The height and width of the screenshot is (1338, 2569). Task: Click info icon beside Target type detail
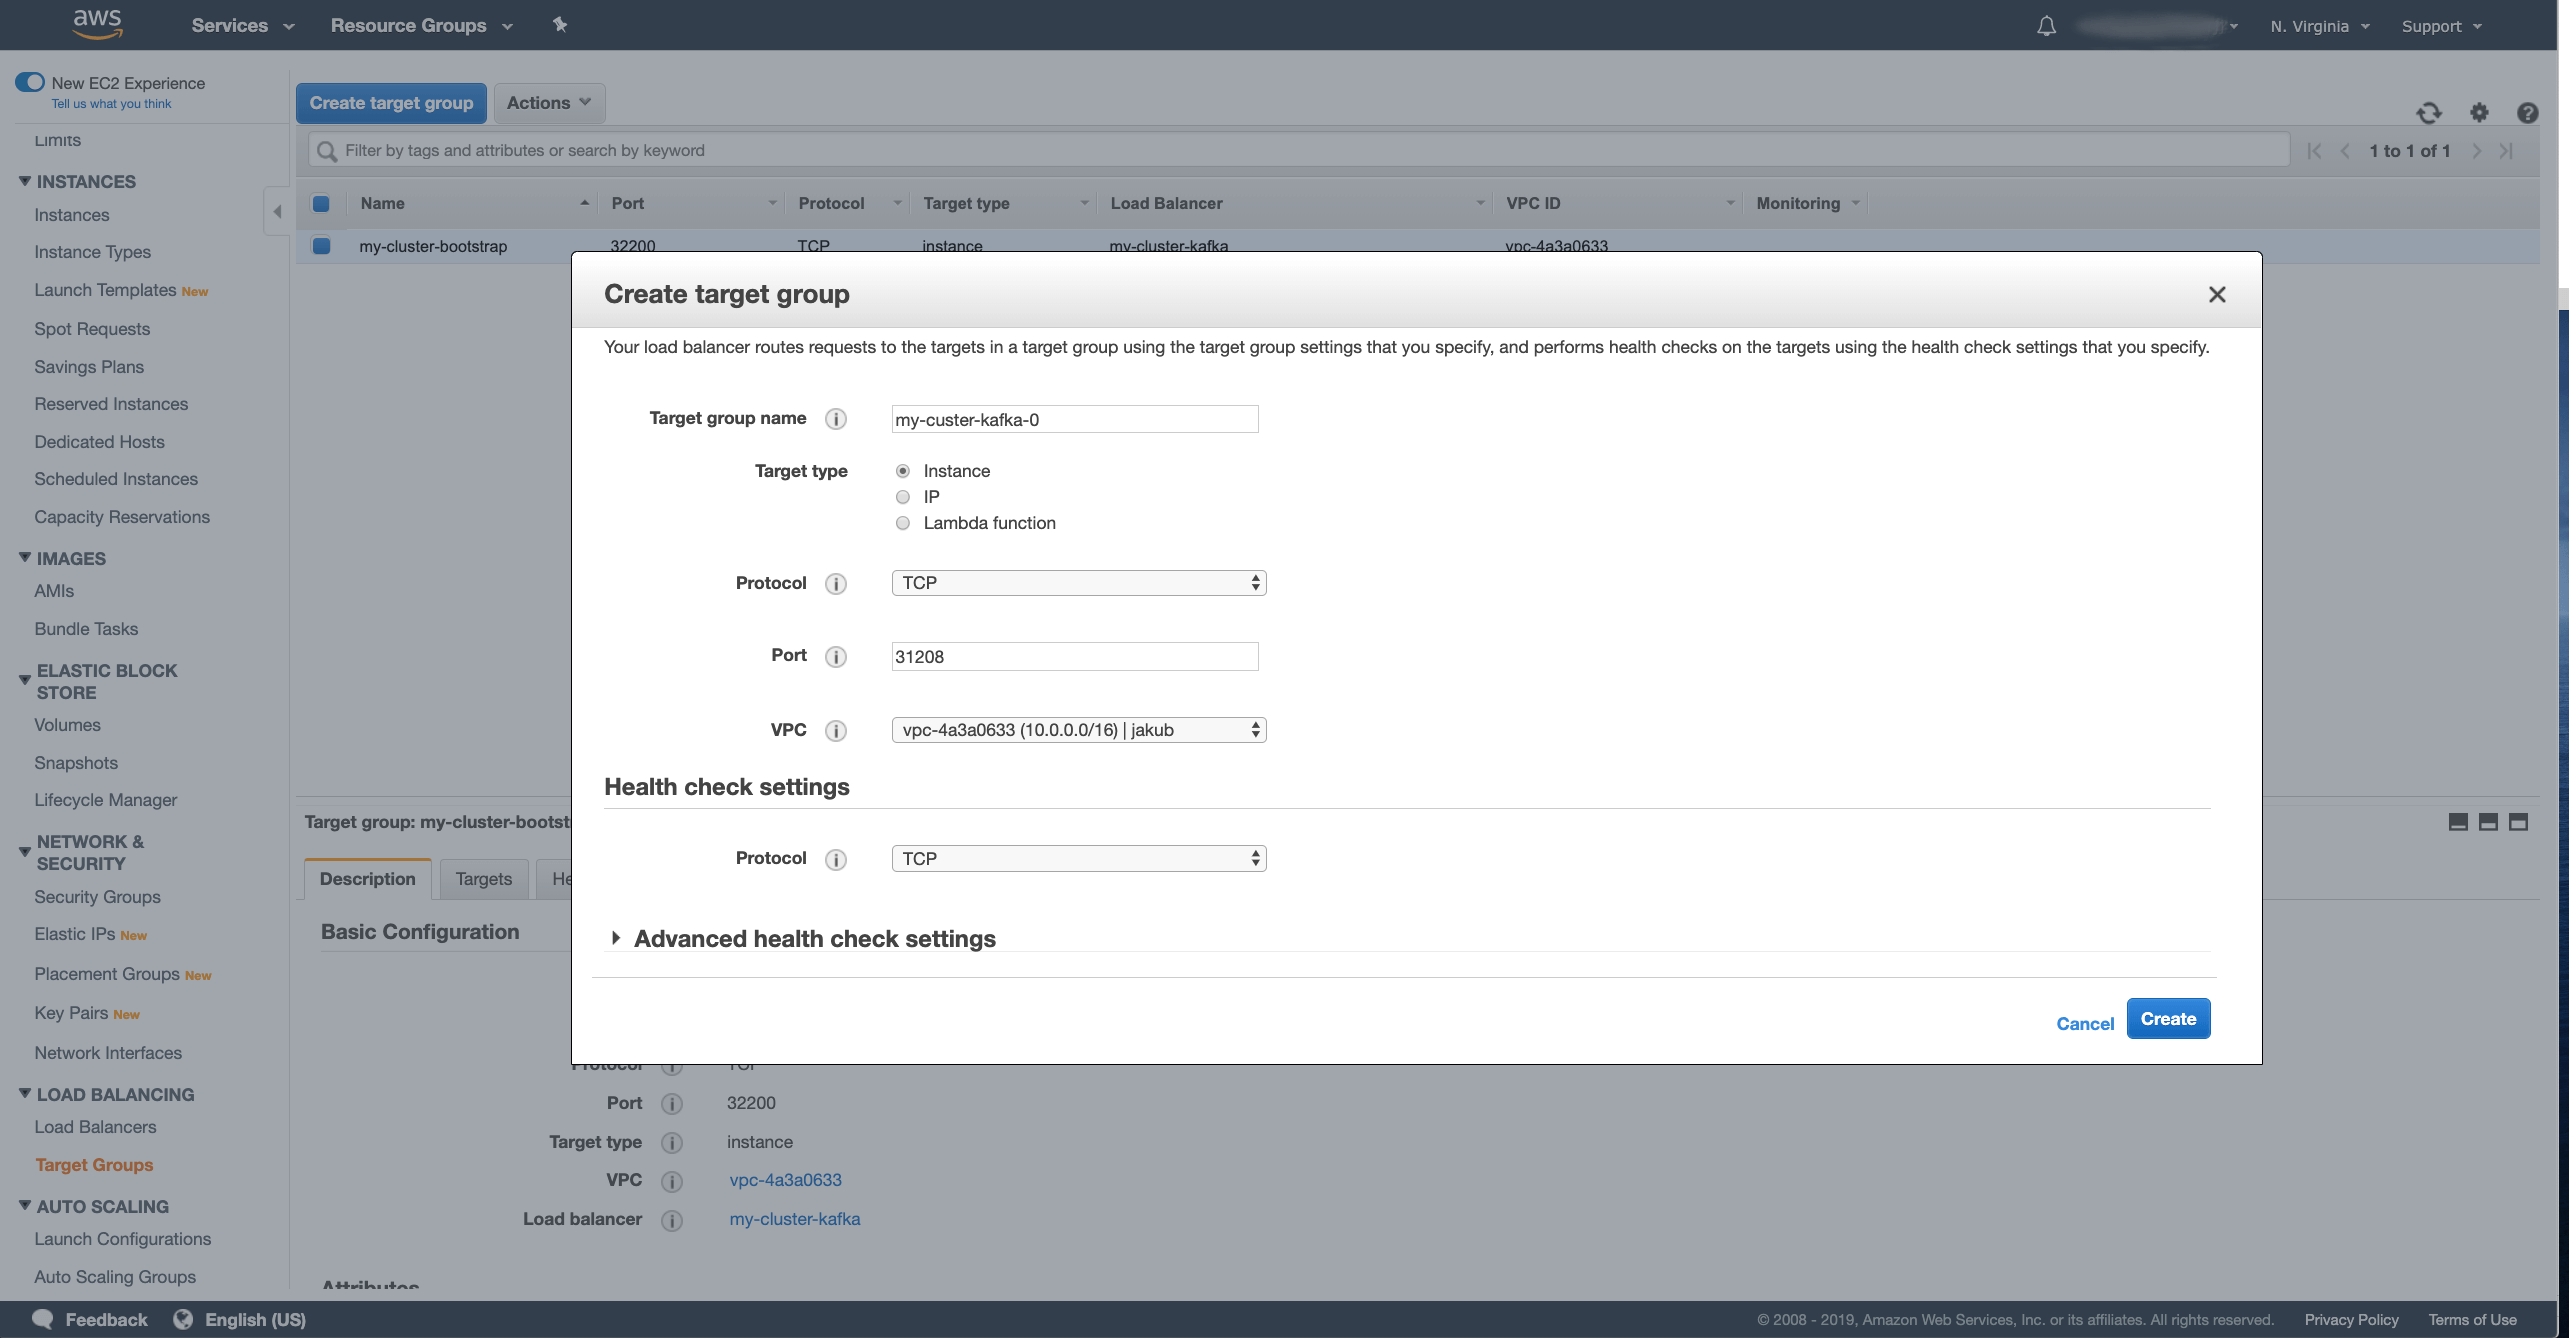coord(672,1142)
